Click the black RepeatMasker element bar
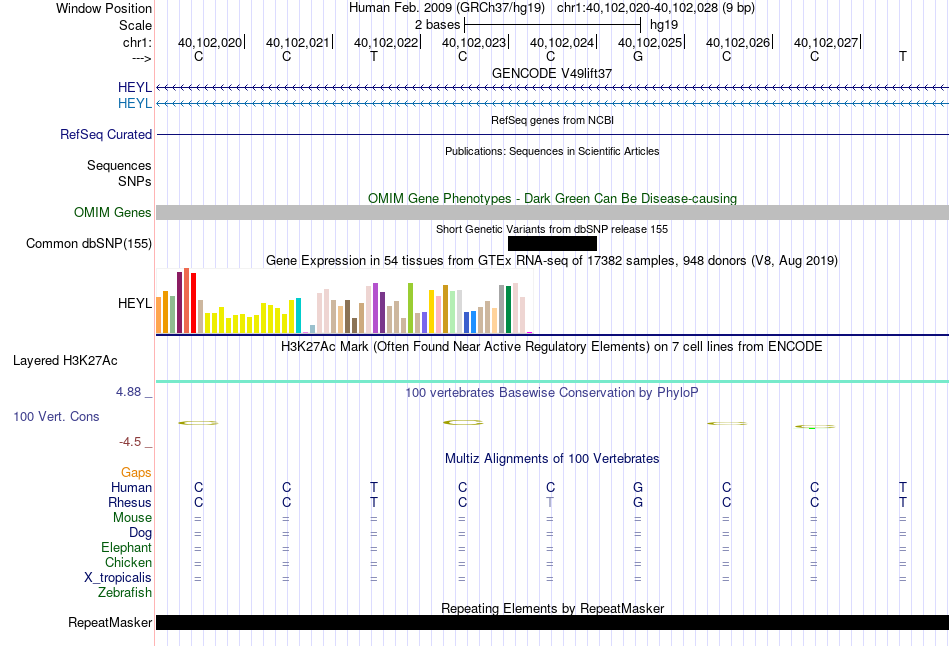The width and height of the screenshot is (950, 646). click(553, 622)
